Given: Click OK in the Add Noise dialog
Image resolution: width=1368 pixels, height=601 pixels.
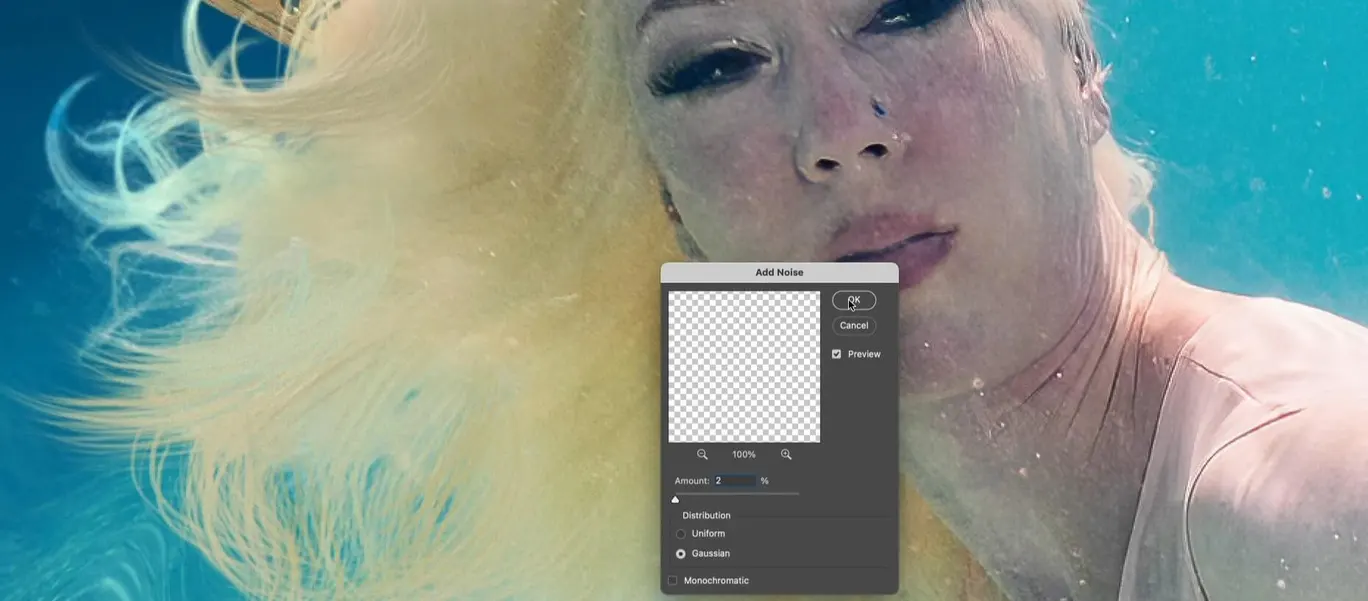Looking at the screenshot, I should point(854,300).
